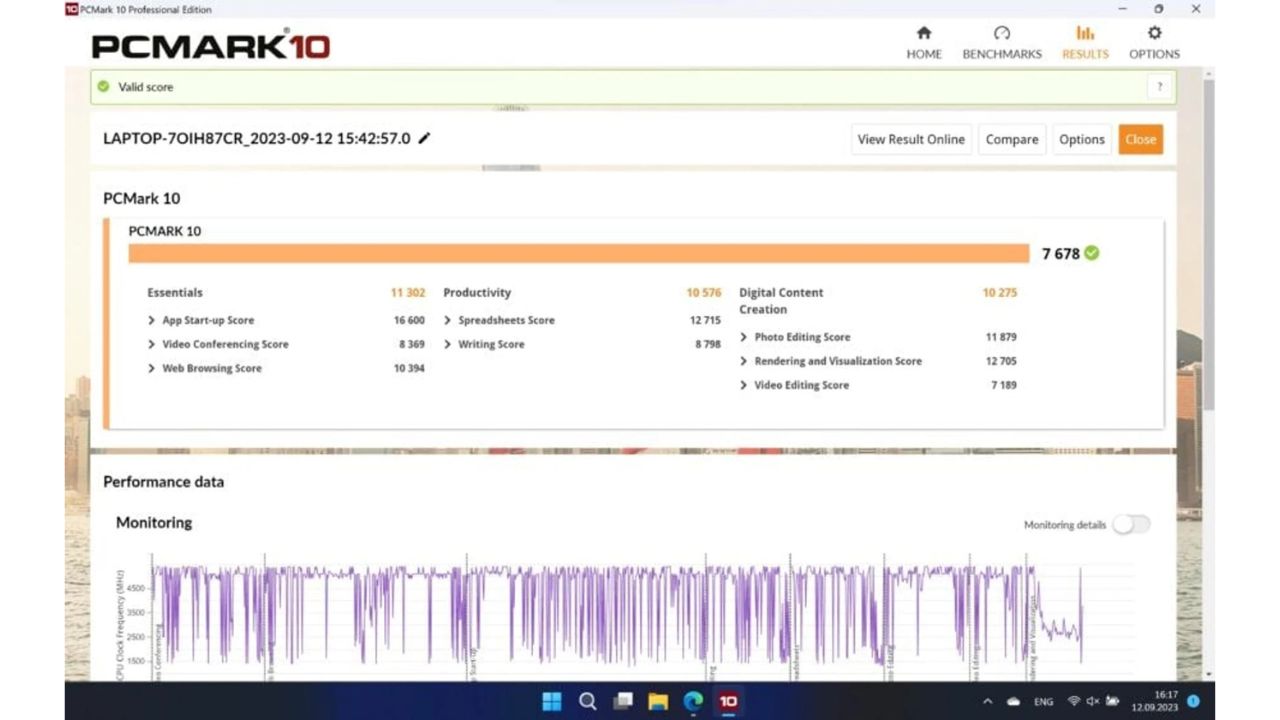This screenshot has width=1280, height=720.
Task: Open the Home section icon
Action: pos(924,34)
